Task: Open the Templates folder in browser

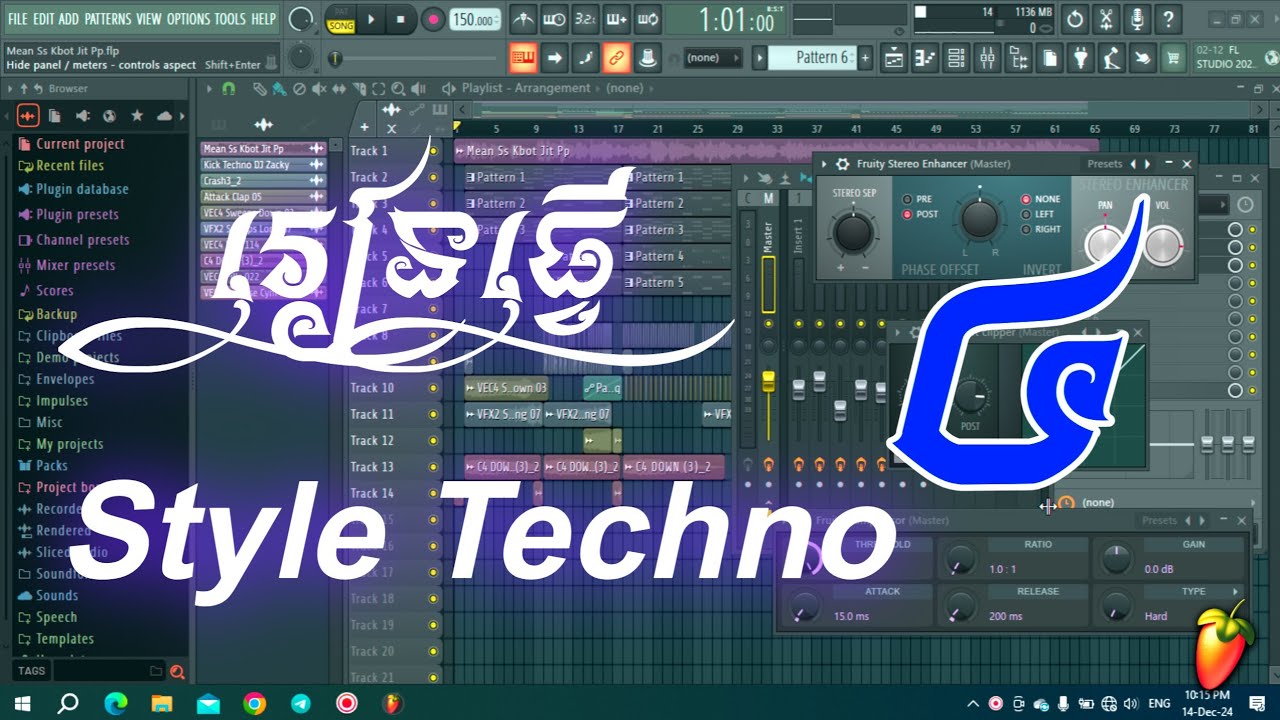Action: 65,639
